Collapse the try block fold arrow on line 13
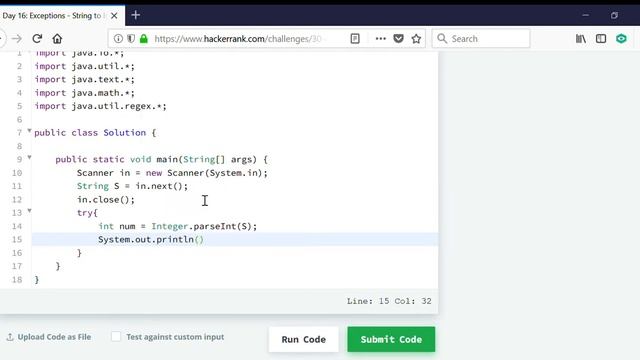Image resolution: width=640 pixels, height=360 pixels. pos(29,211)
